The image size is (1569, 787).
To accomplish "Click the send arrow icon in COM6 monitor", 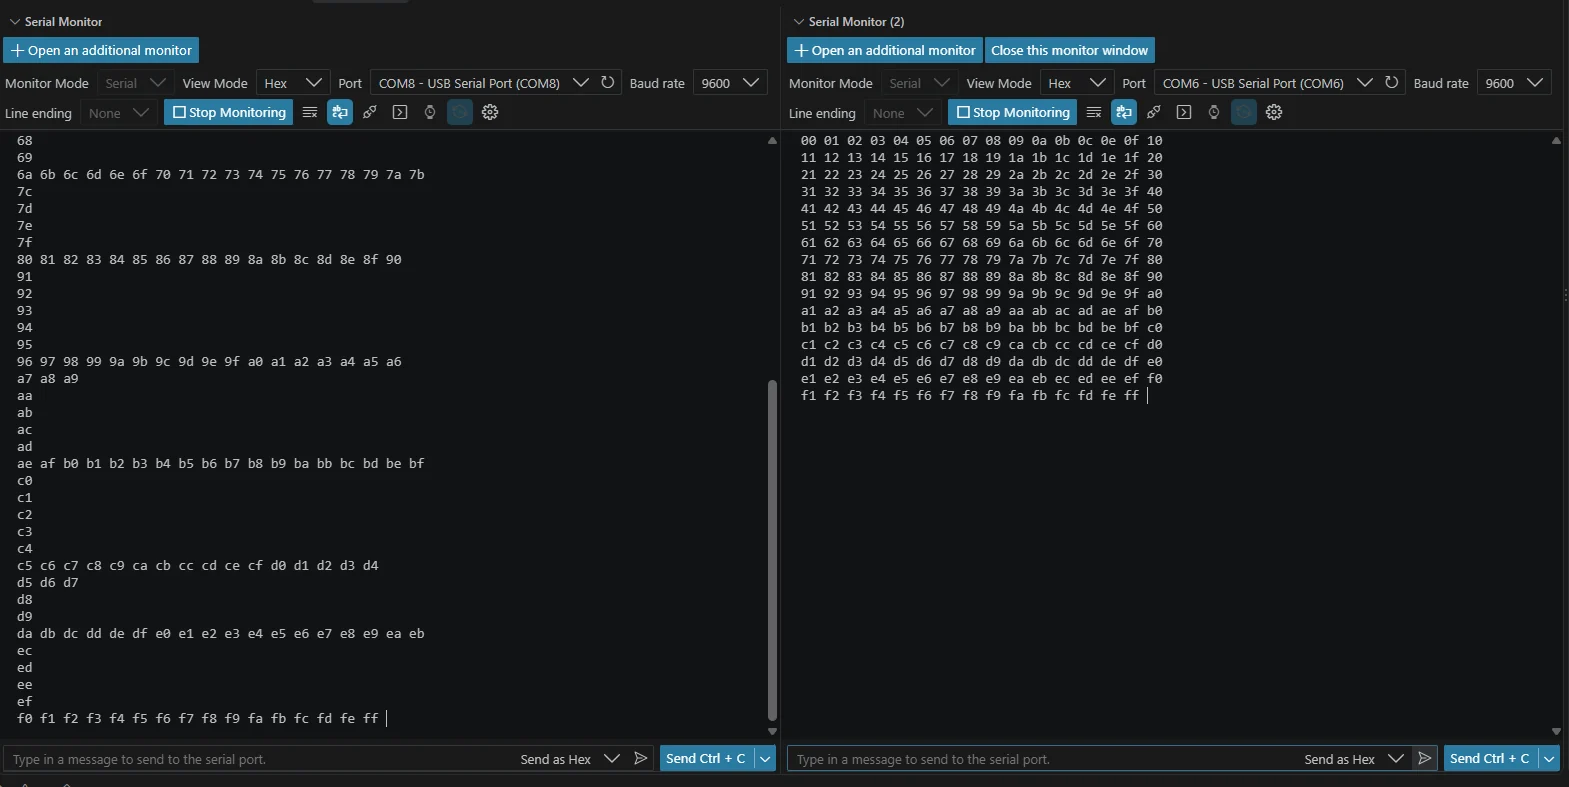I will coord(1425,759).
